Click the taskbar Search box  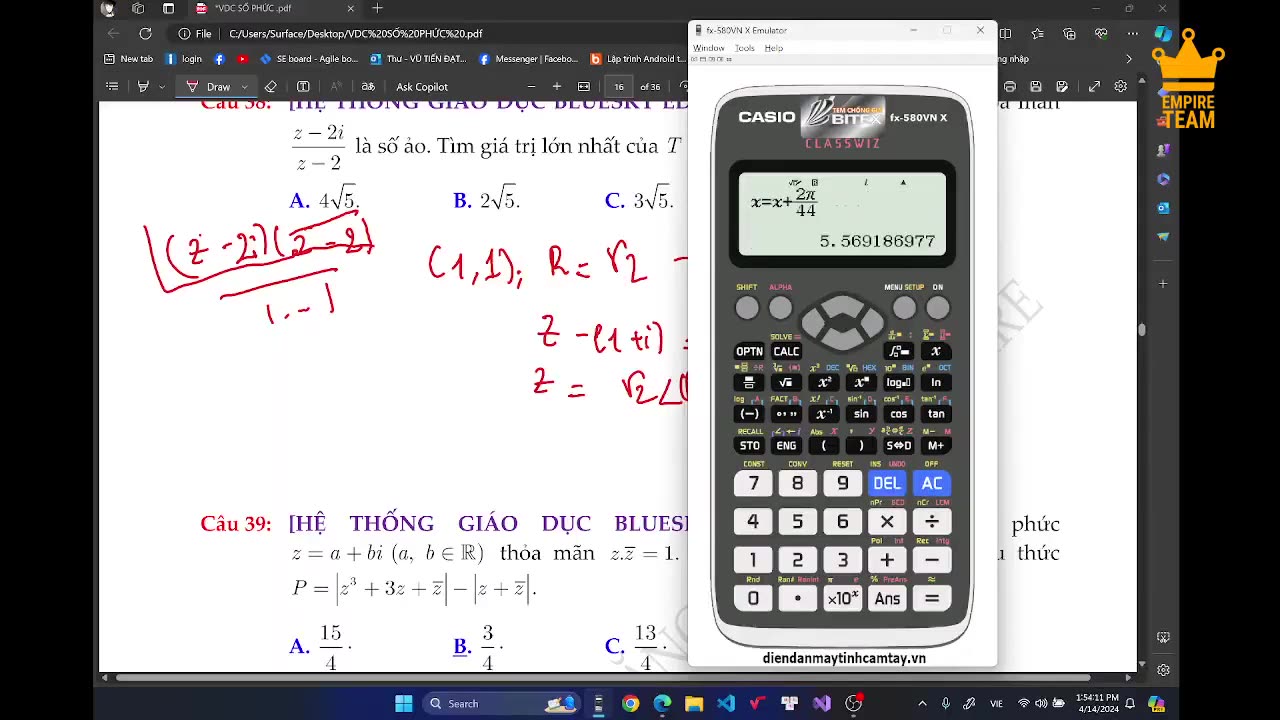click(504, 703)
